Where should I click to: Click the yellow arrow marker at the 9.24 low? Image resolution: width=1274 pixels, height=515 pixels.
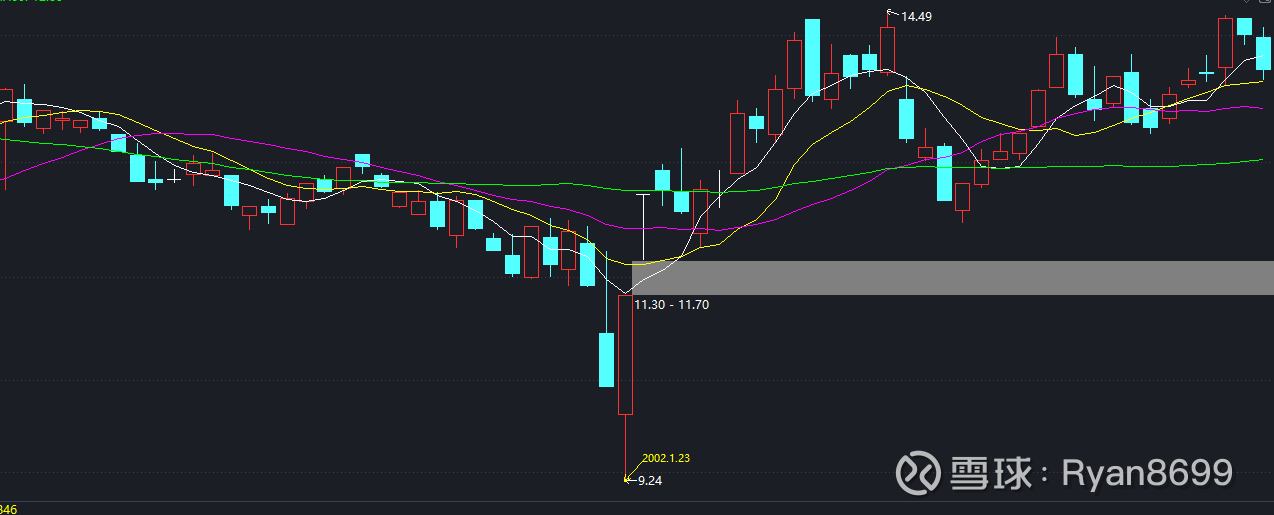tap(629, 480)
